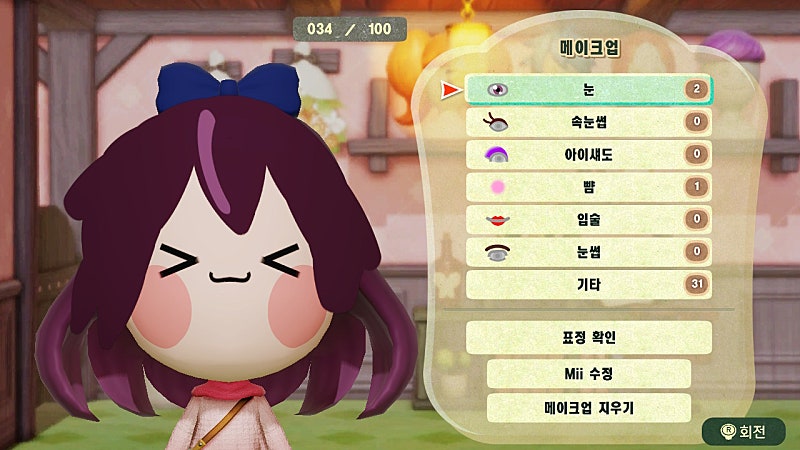The image size is (800, 450).
Task: Click the Mii 수정 button
Action: tap(589, 373)
